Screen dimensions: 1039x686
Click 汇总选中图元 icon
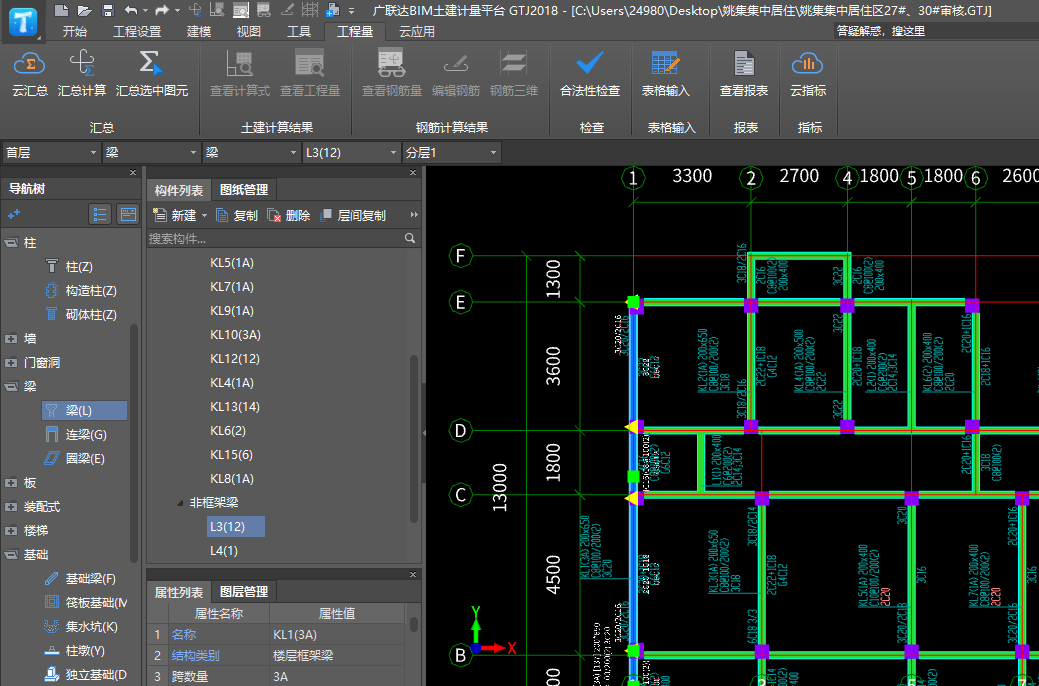pyautogui.click(x=151, y=64)
